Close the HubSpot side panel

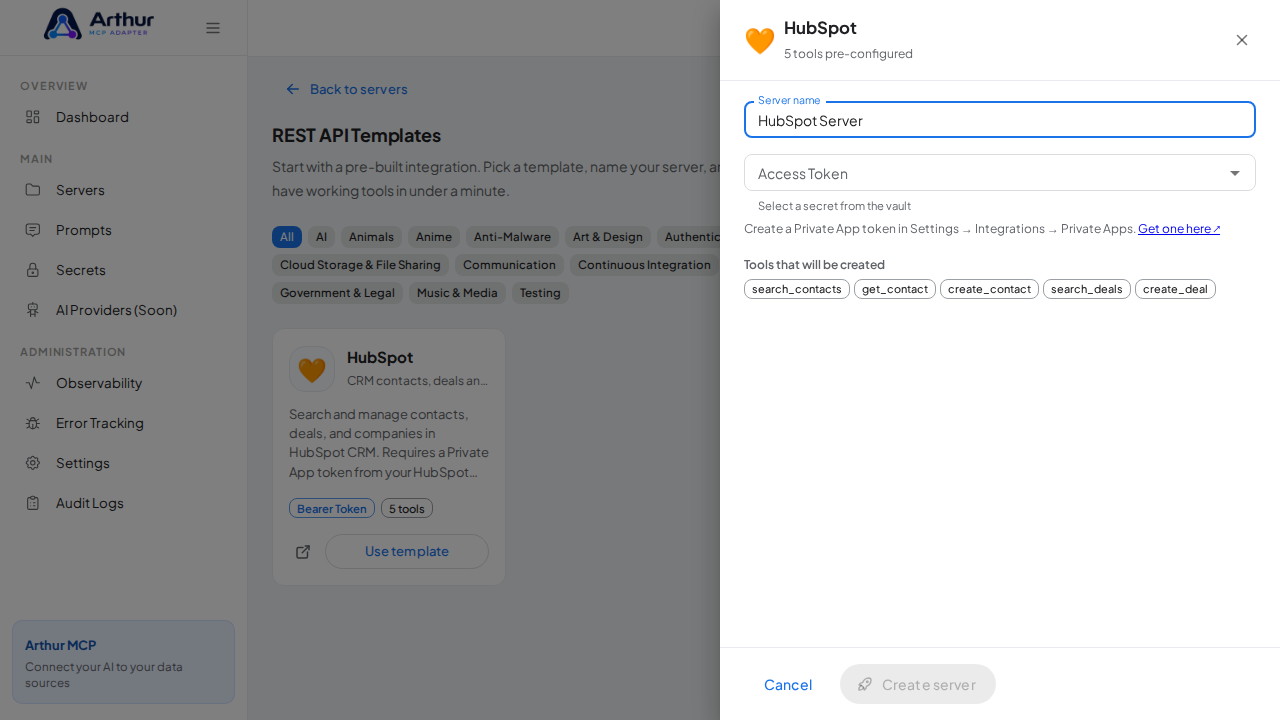1242,40
